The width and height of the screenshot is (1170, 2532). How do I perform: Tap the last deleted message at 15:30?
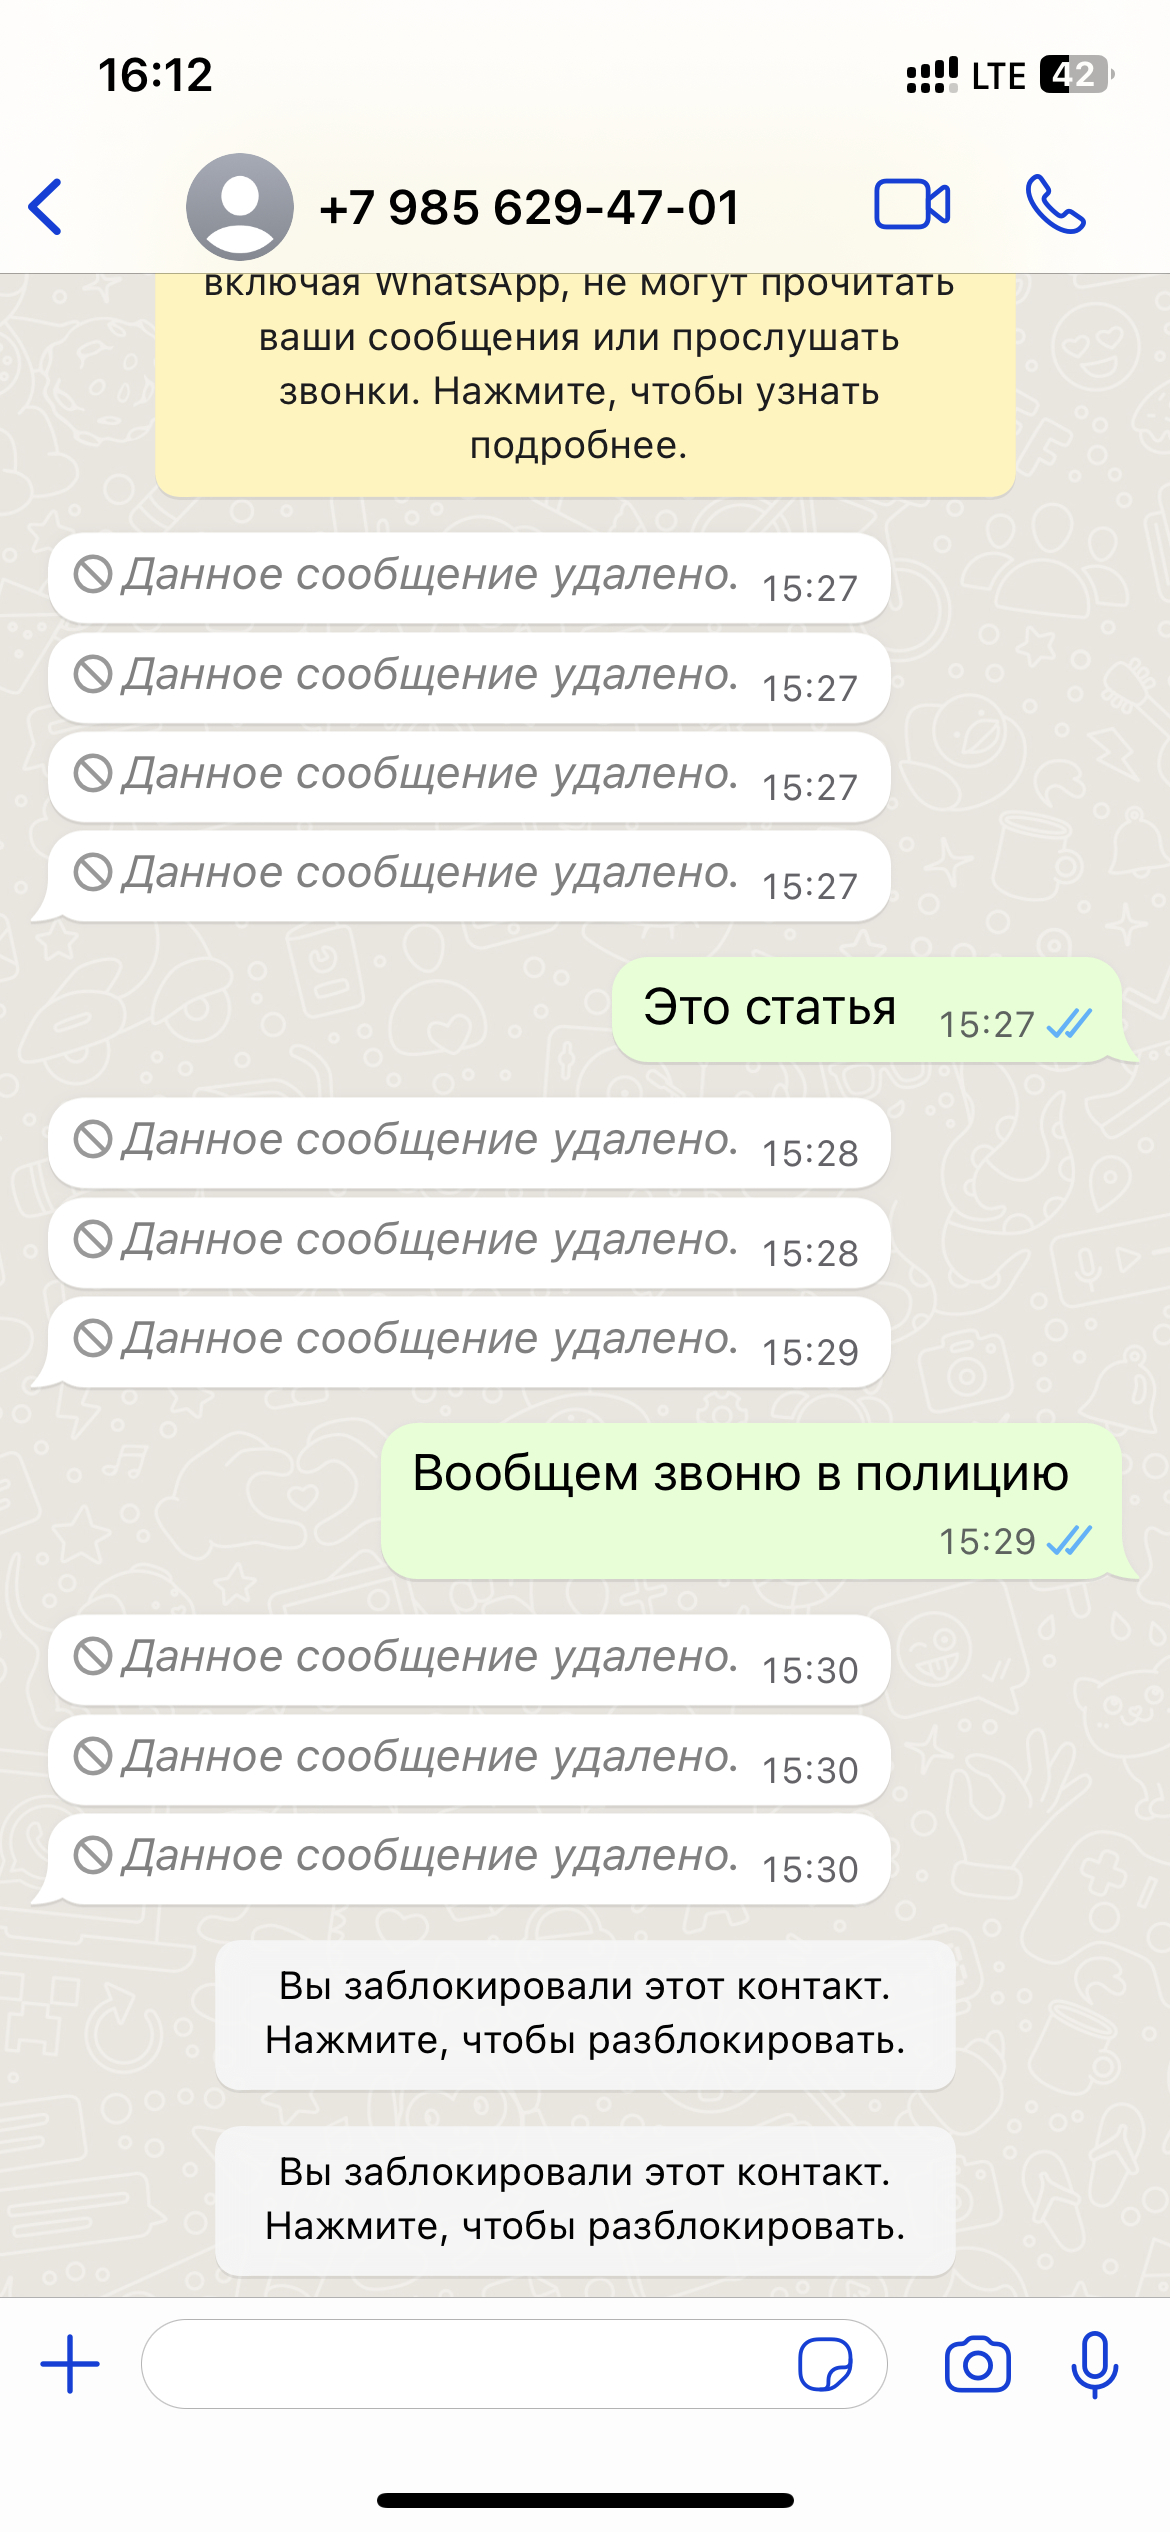click(469, 1859)
